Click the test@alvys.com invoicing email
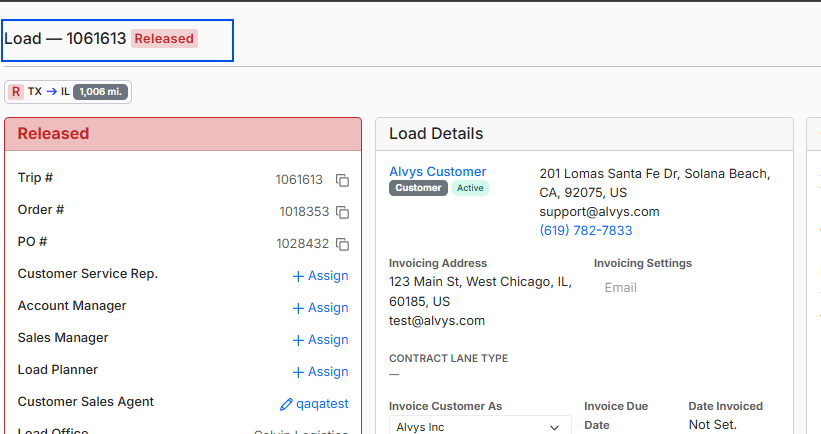This screenshot has width=821, height=434. click(437, 320)
